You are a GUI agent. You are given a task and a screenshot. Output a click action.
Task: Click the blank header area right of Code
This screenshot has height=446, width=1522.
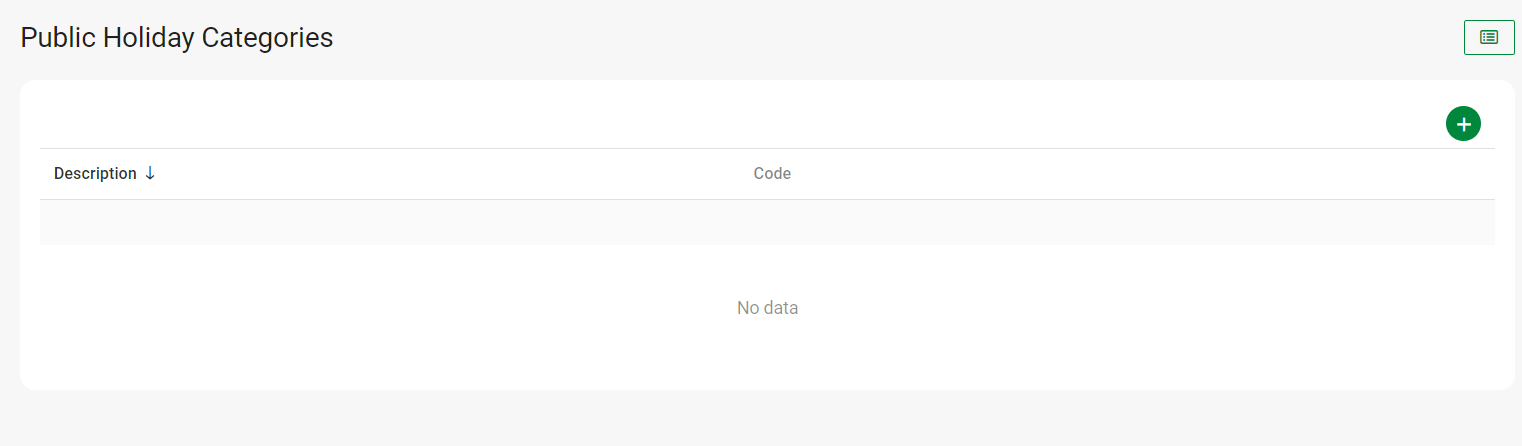click(1150, 174)
